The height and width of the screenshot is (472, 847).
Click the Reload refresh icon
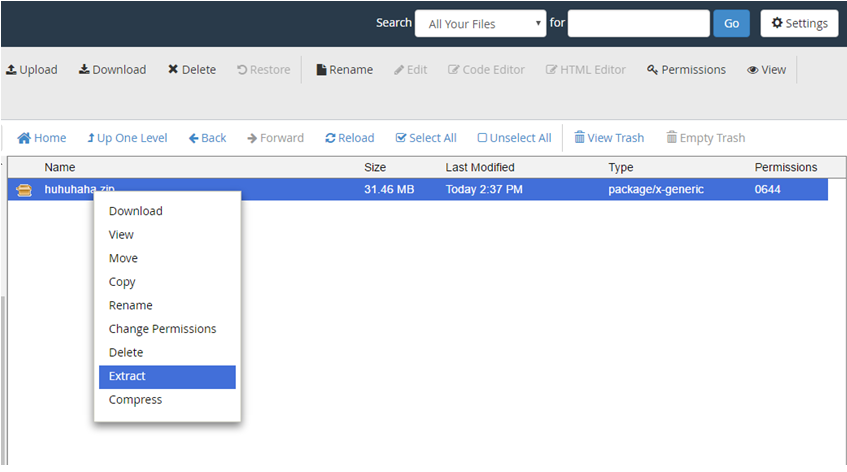click(x=331, y=138)
